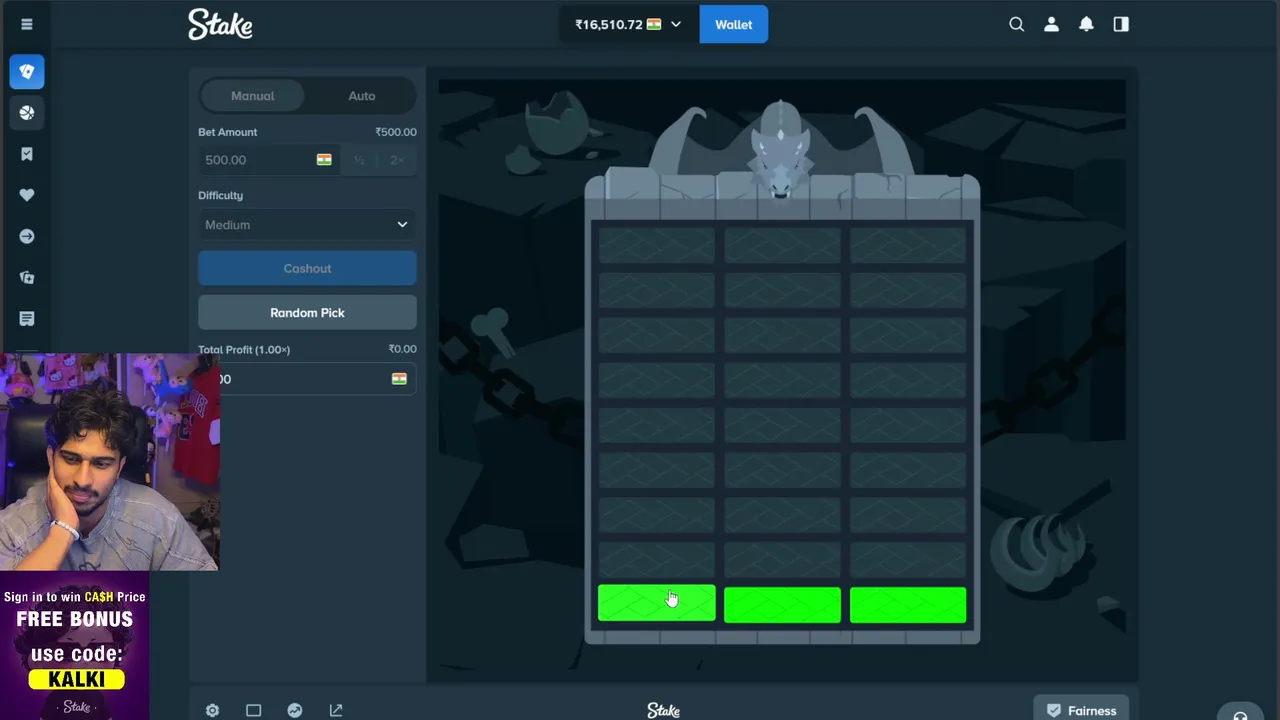The image size is (1280, 720).
Task: Click the Total Profit value field
Action: [307, 379]
